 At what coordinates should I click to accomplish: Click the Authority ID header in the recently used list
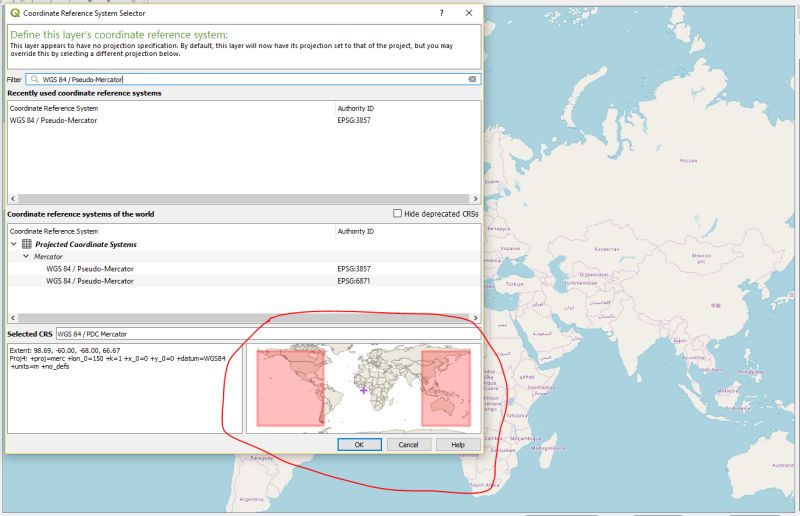(x=356, y=108)
